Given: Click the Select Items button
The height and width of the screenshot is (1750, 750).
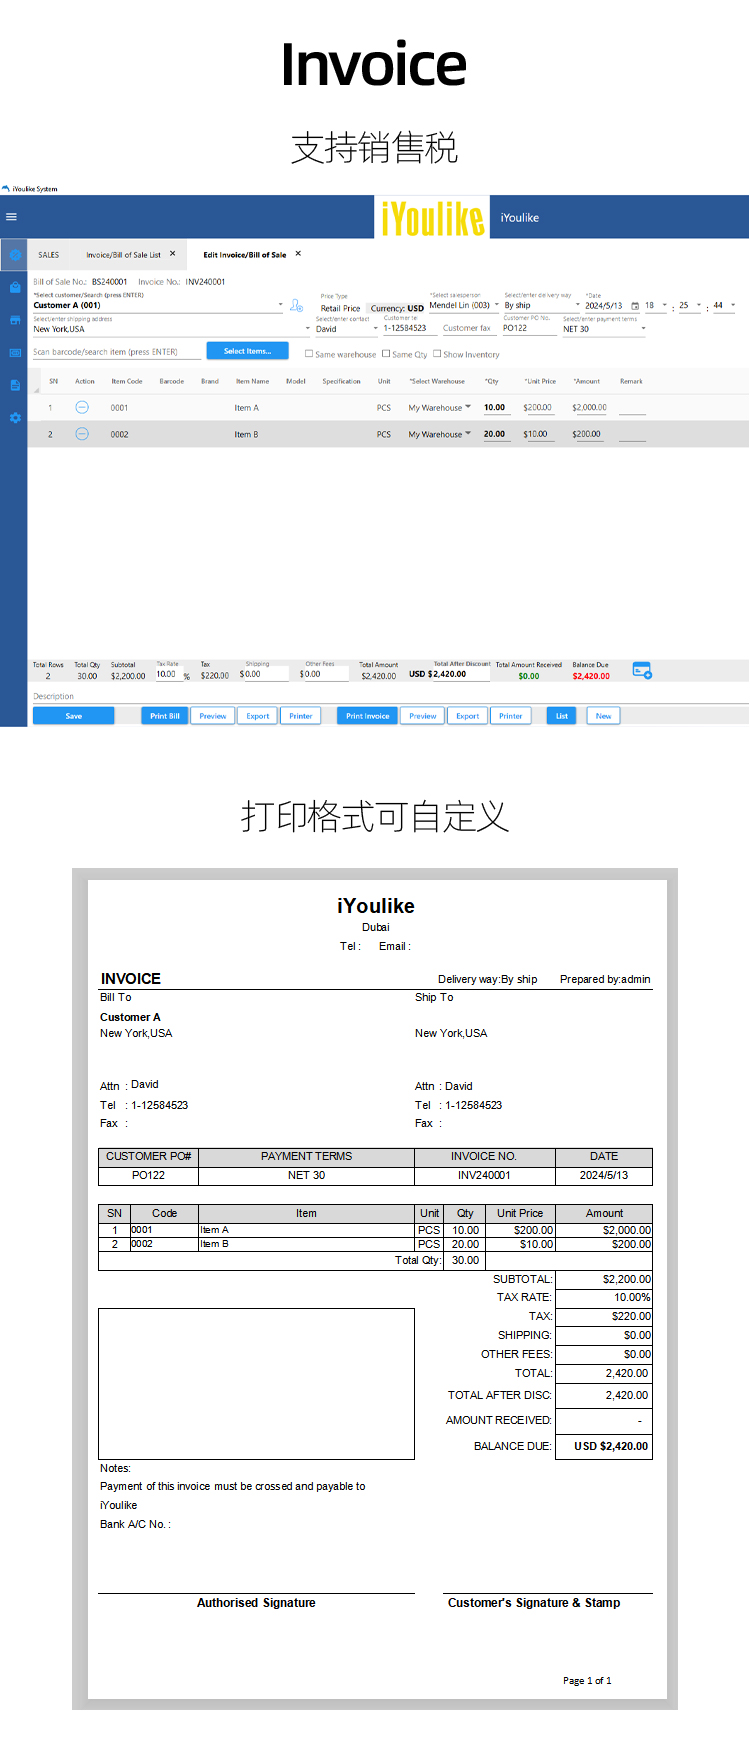Looking at the screenshot, I should (x=247, y=351).
